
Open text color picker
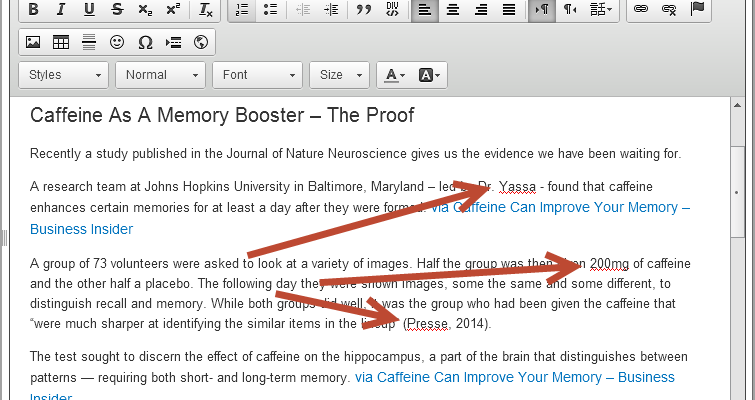coord(394,75)
